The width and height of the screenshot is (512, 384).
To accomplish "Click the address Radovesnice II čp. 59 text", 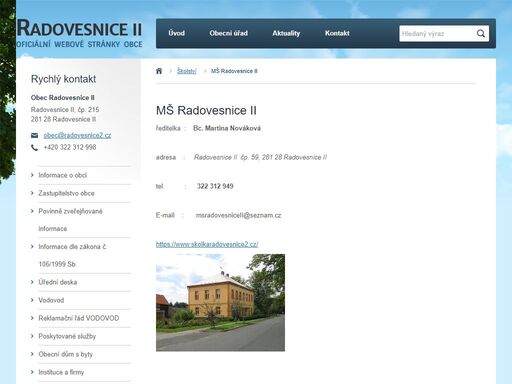I will point(260,157).
